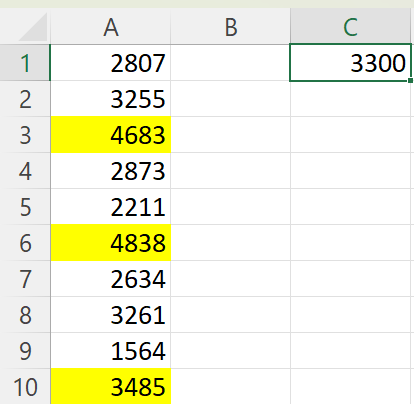This screenshot has height=404, width=414.
Task: Click cell with value 2211
Action: (111, 207)
